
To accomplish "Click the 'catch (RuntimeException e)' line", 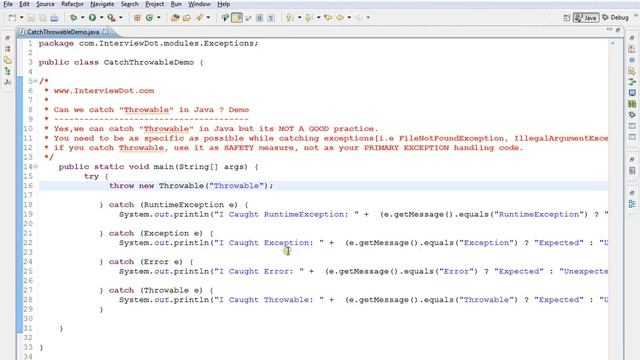I will [173, 204].
